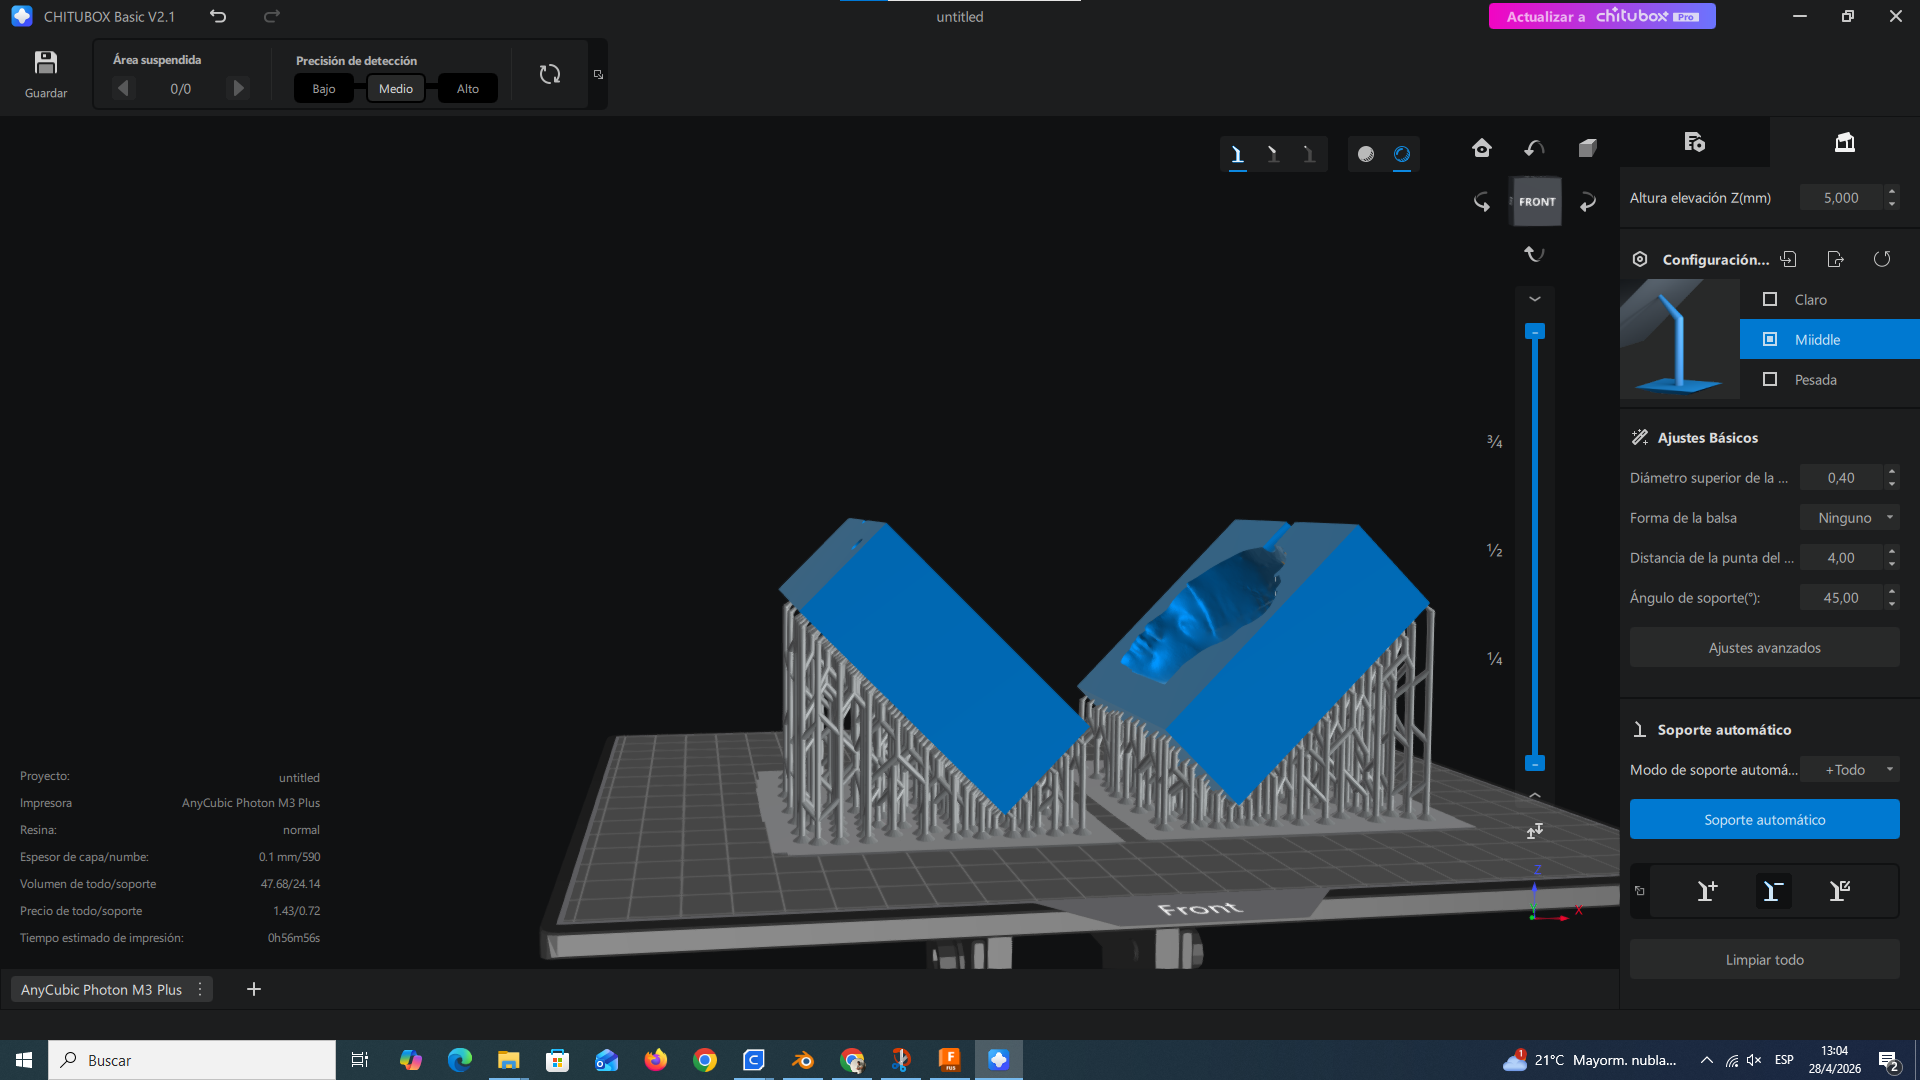Click the chevron above the layer slider

(x=1535, y=299)
